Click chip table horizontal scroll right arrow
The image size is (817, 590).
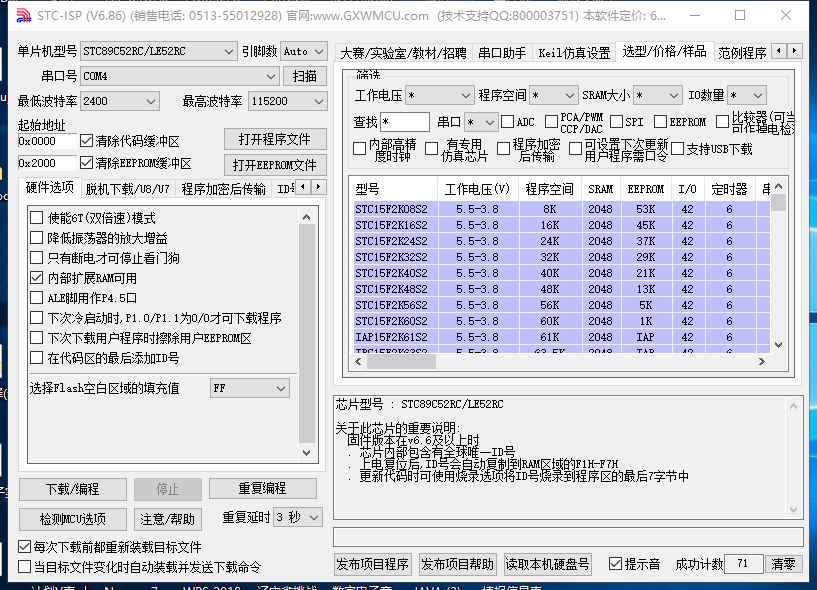click(762, 361)
